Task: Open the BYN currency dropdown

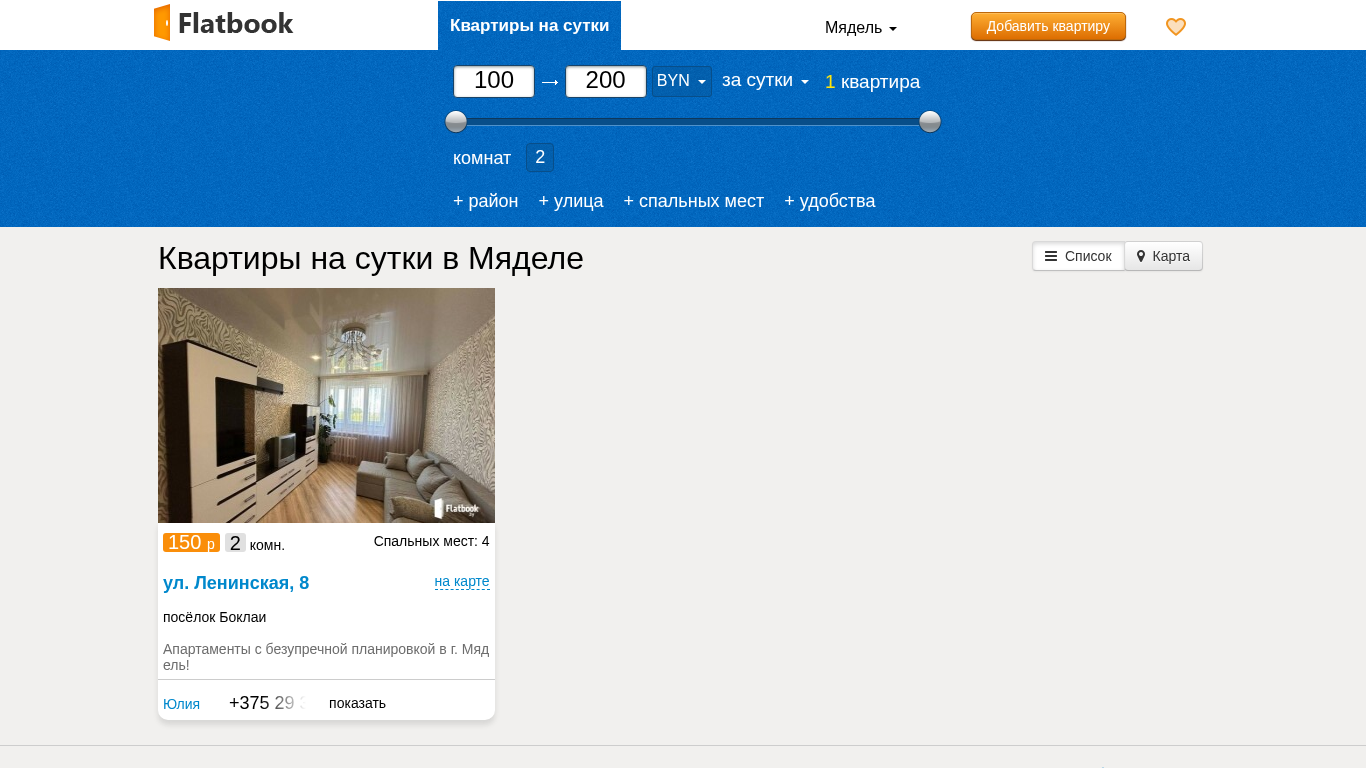Action: tap(681, 81)
